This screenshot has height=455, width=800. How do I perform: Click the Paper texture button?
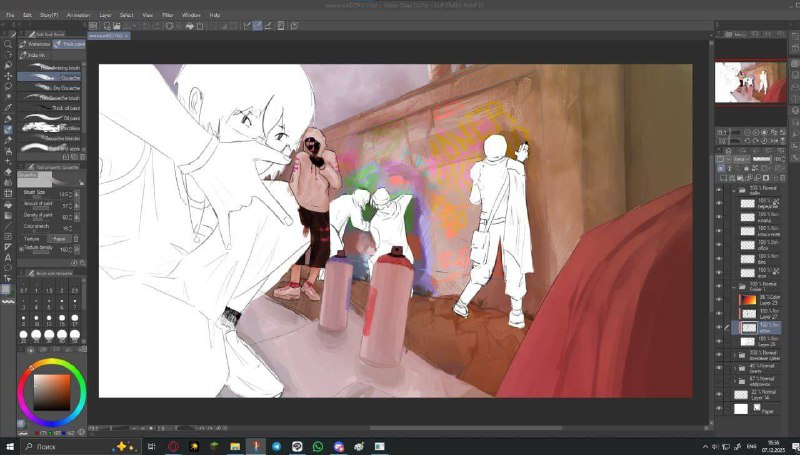[x=59, y=239]
